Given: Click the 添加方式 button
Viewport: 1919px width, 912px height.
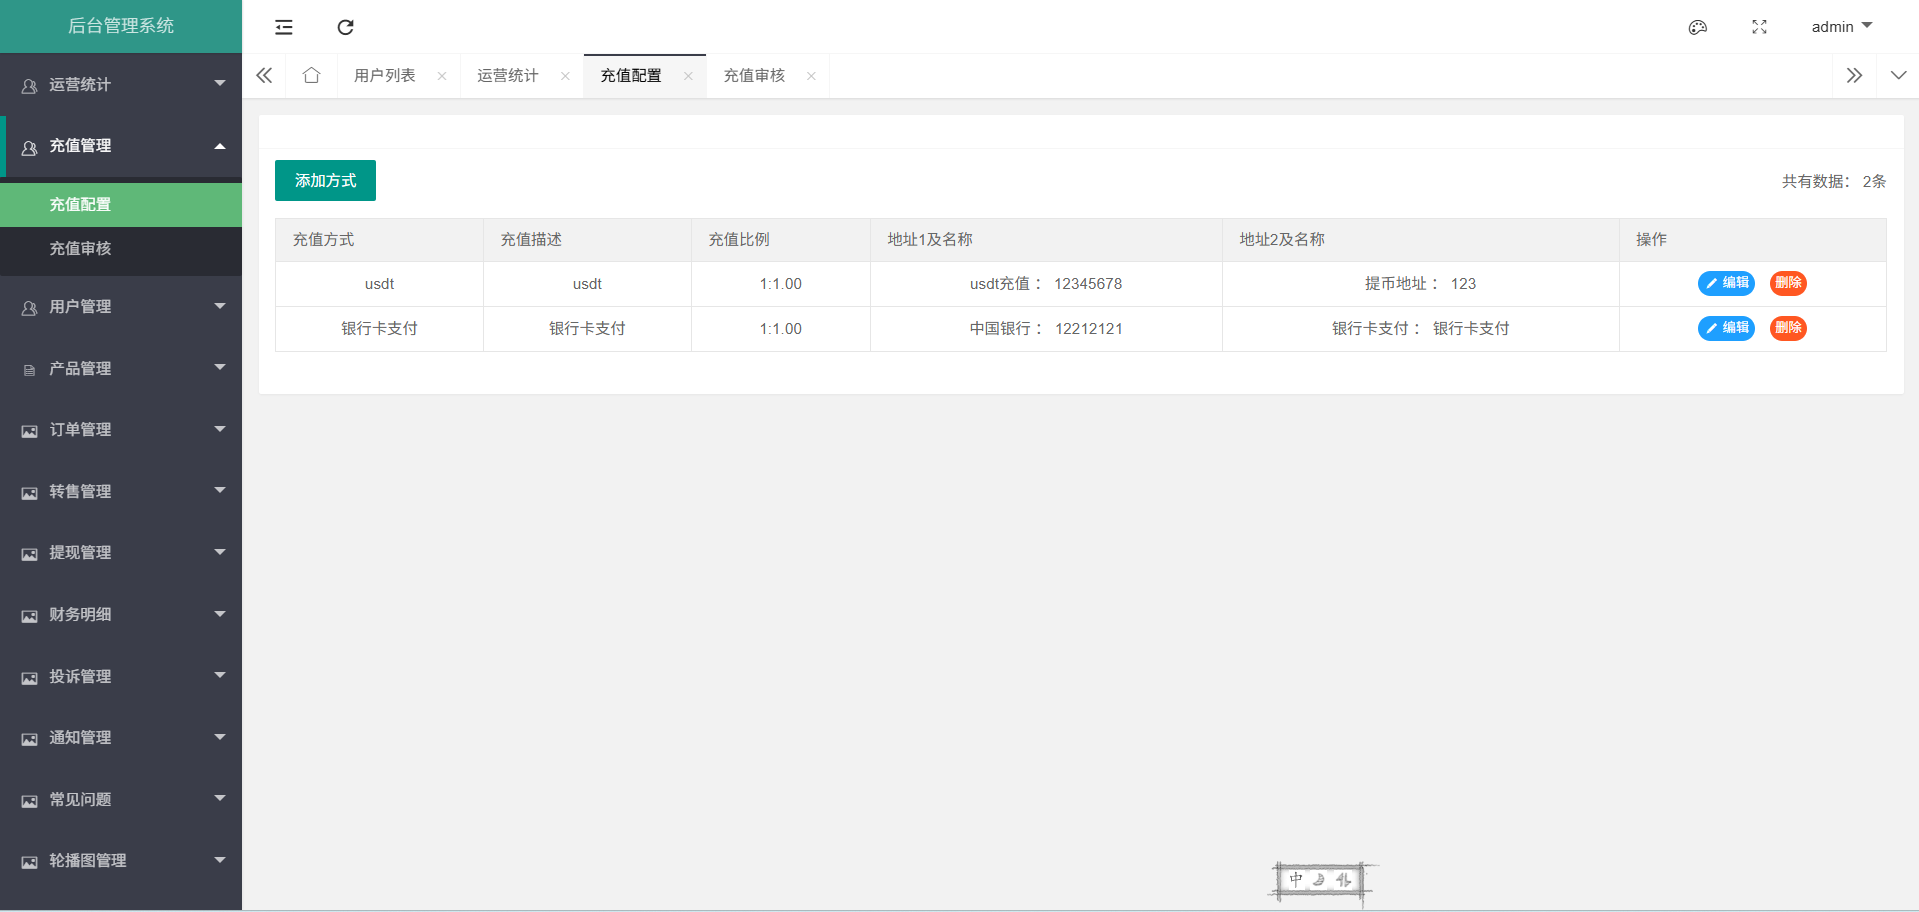Looking at the screenshot, I should [325, 181].
